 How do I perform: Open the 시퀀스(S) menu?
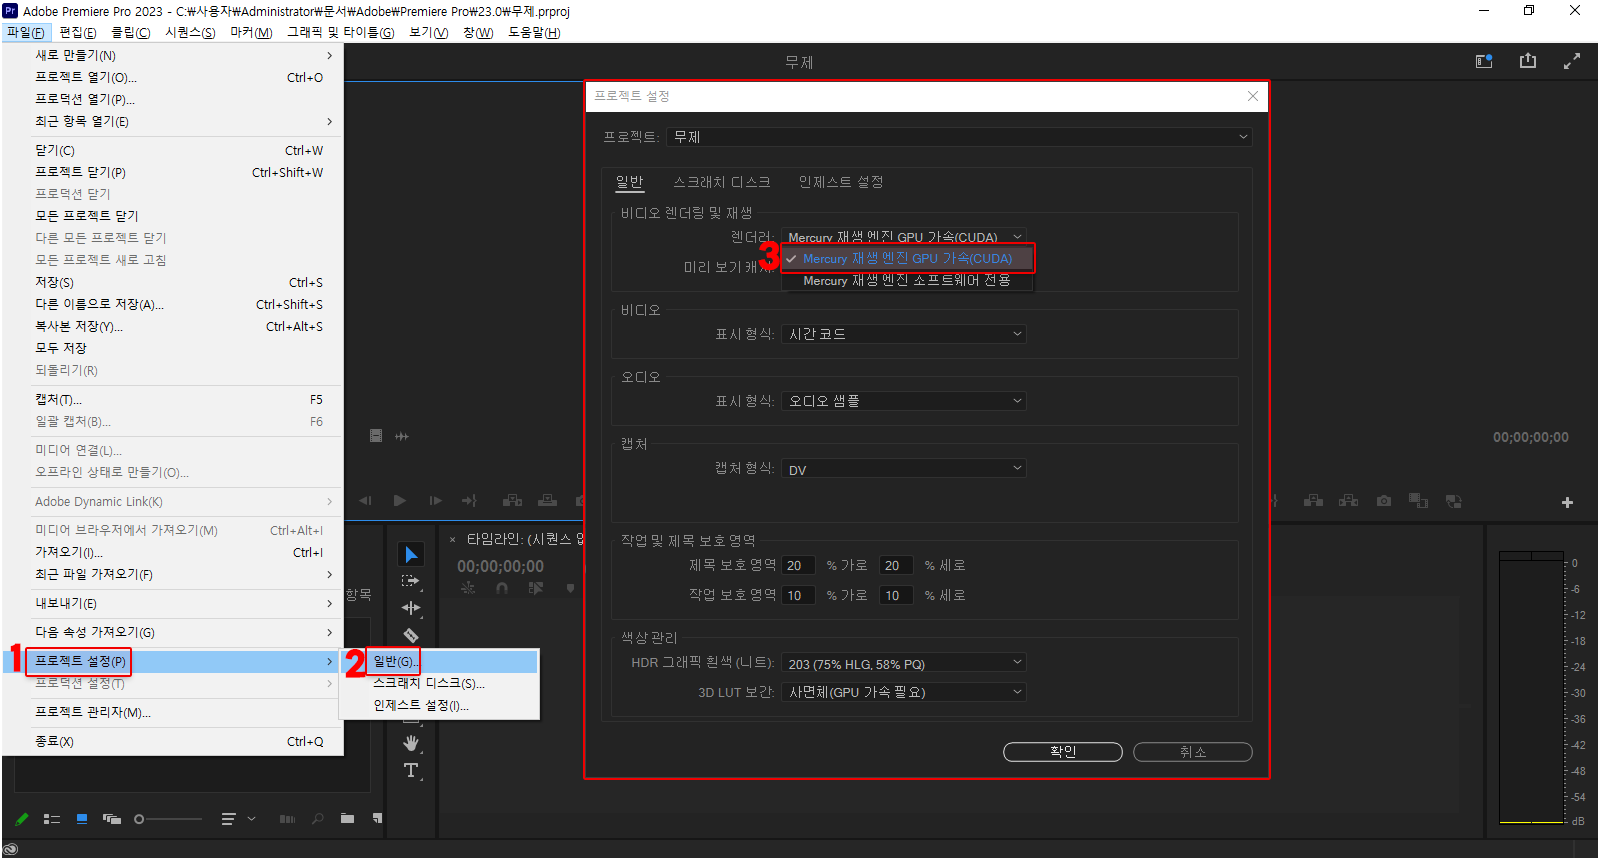[x=190, y=32]
